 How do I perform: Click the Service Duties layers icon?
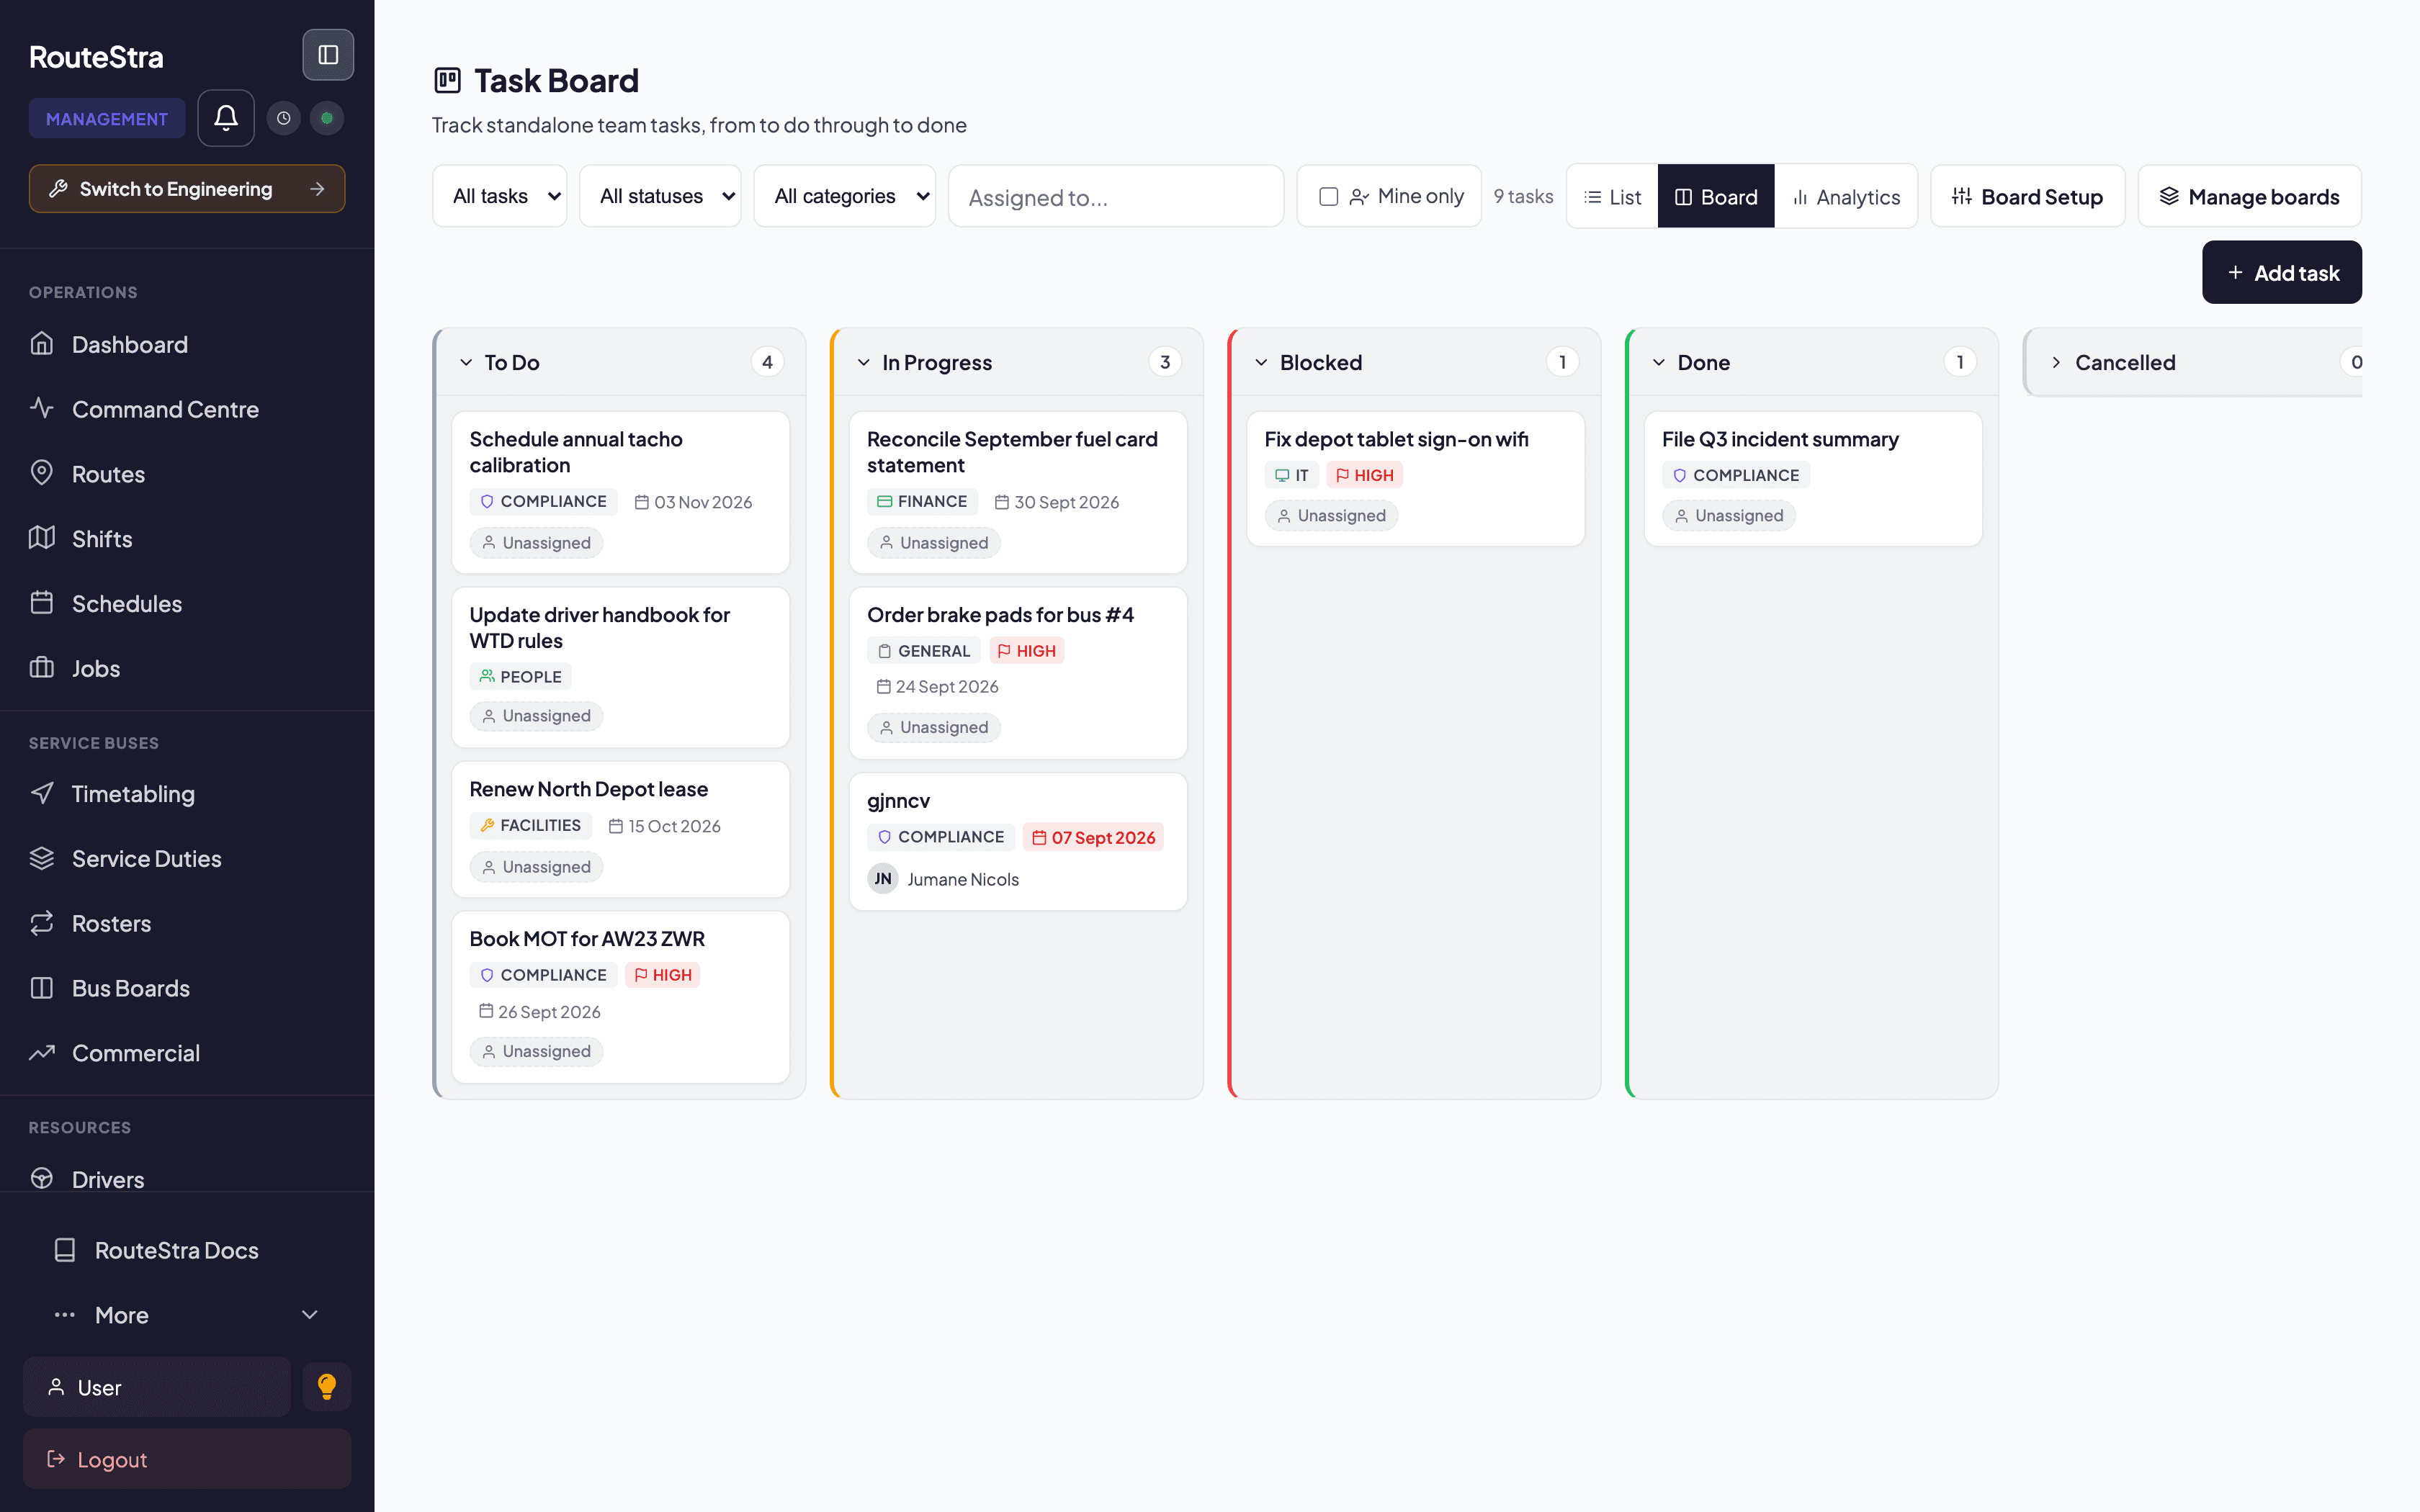42,858
